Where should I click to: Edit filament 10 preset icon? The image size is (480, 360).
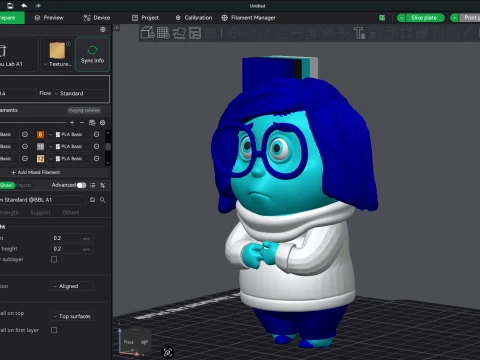96,146
